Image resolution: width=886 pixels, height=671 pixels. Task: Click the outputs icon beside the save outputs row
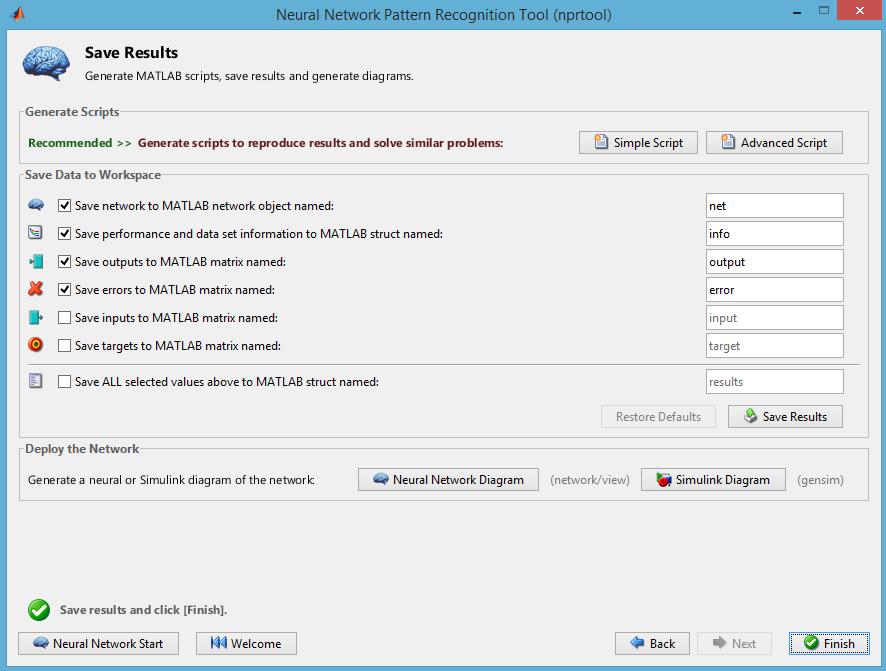36,261
